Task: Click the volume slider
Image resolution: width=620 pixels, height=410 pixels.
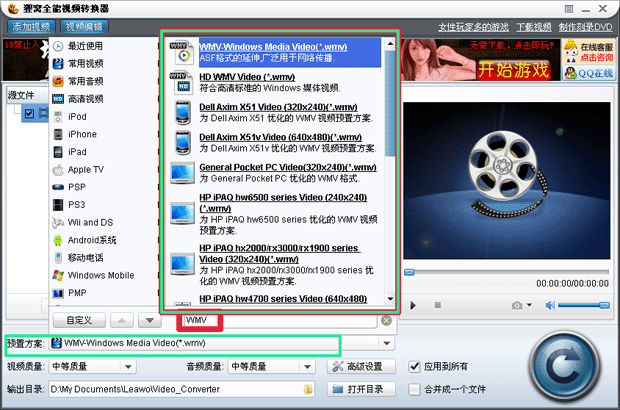Action: [x=584, y=305]
